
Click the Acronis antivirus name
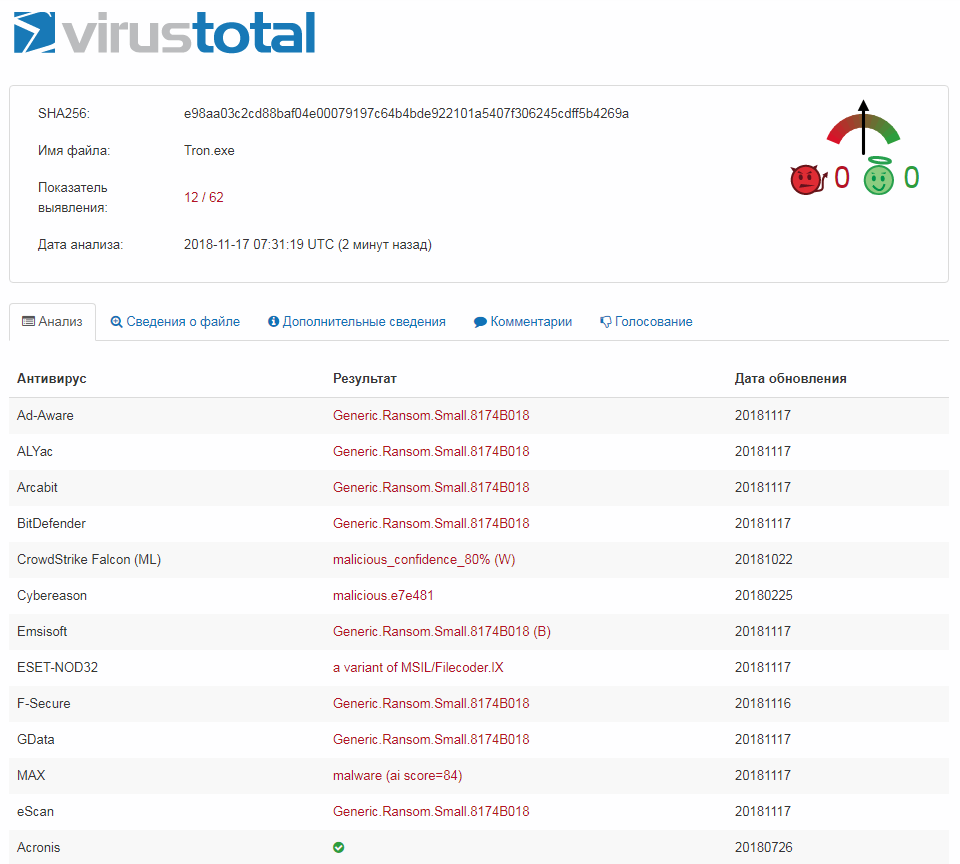[x=39, y=847]
